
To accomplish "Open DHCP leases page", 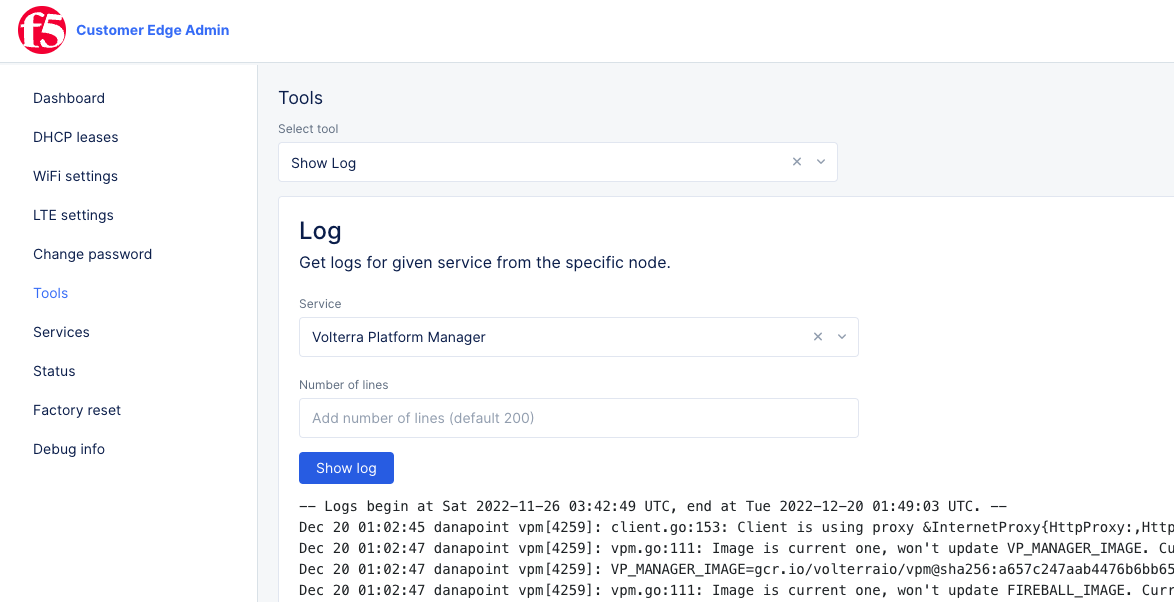I will coord(75,137).
